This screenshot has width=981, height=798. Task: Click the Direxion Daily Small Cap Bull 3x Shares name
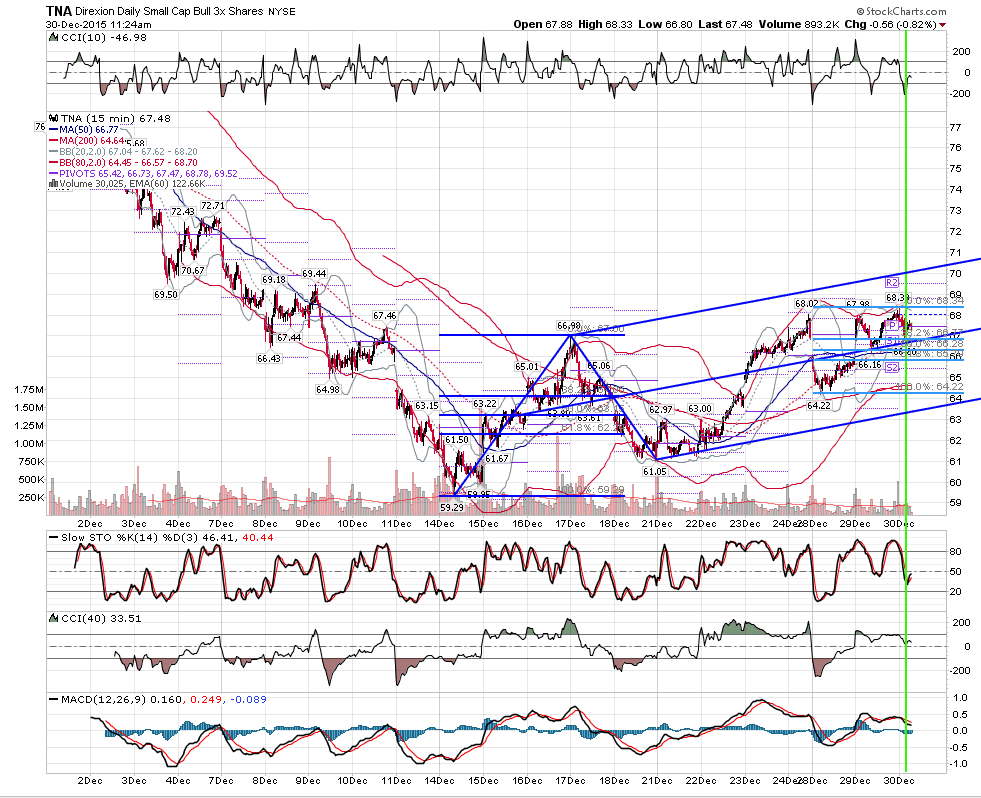(169, 11)
